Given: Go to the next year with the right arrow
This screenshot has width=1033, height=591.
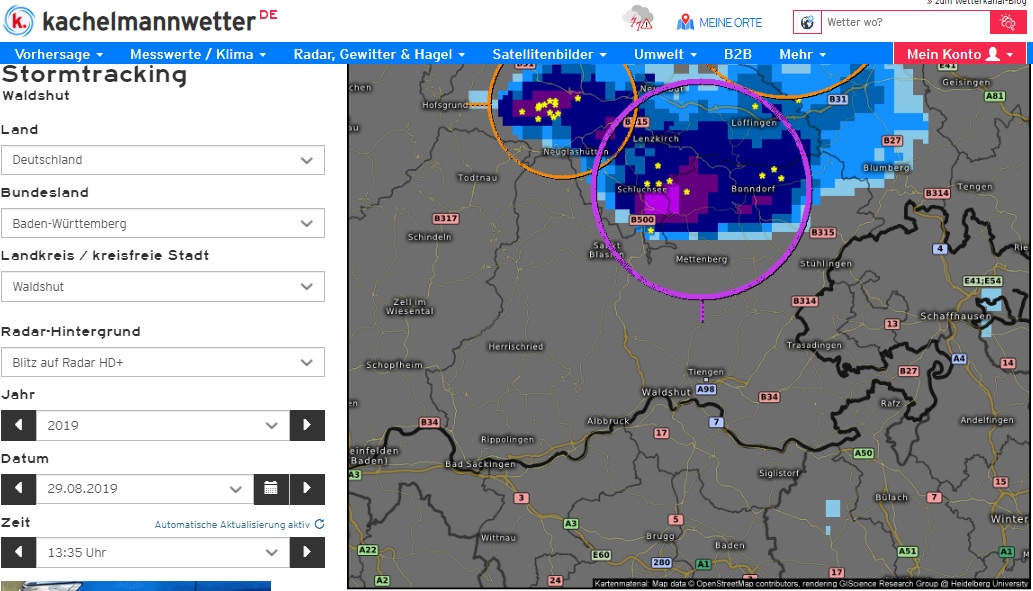Looking at the screenshot, I should click(307, 425).
